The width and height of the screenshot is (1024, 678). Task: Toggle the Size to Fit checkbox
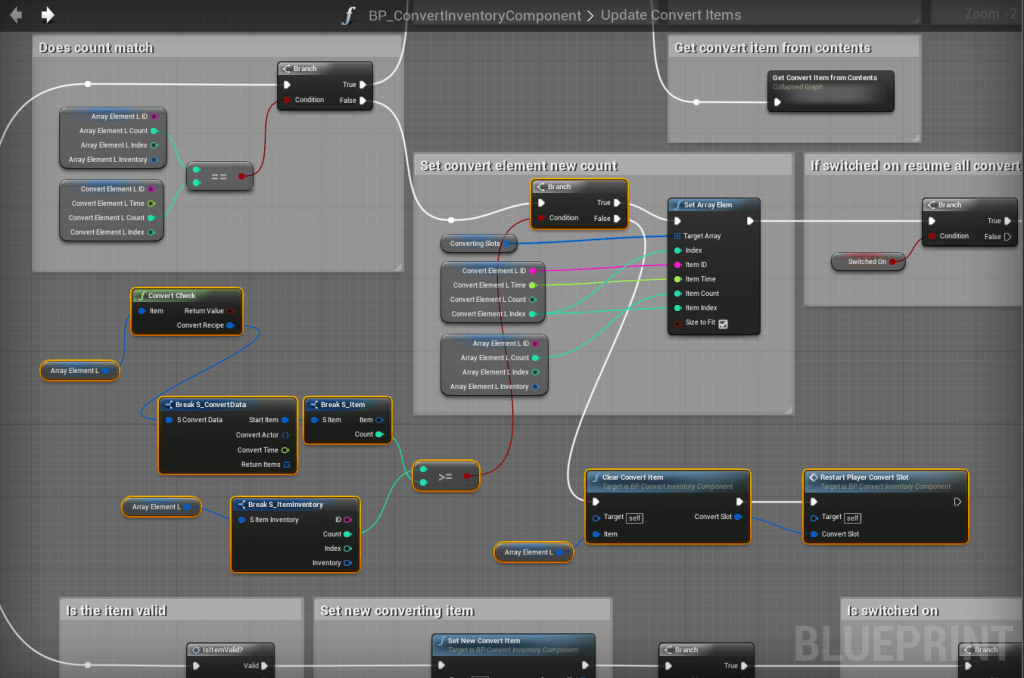click(x=723, y=323)
